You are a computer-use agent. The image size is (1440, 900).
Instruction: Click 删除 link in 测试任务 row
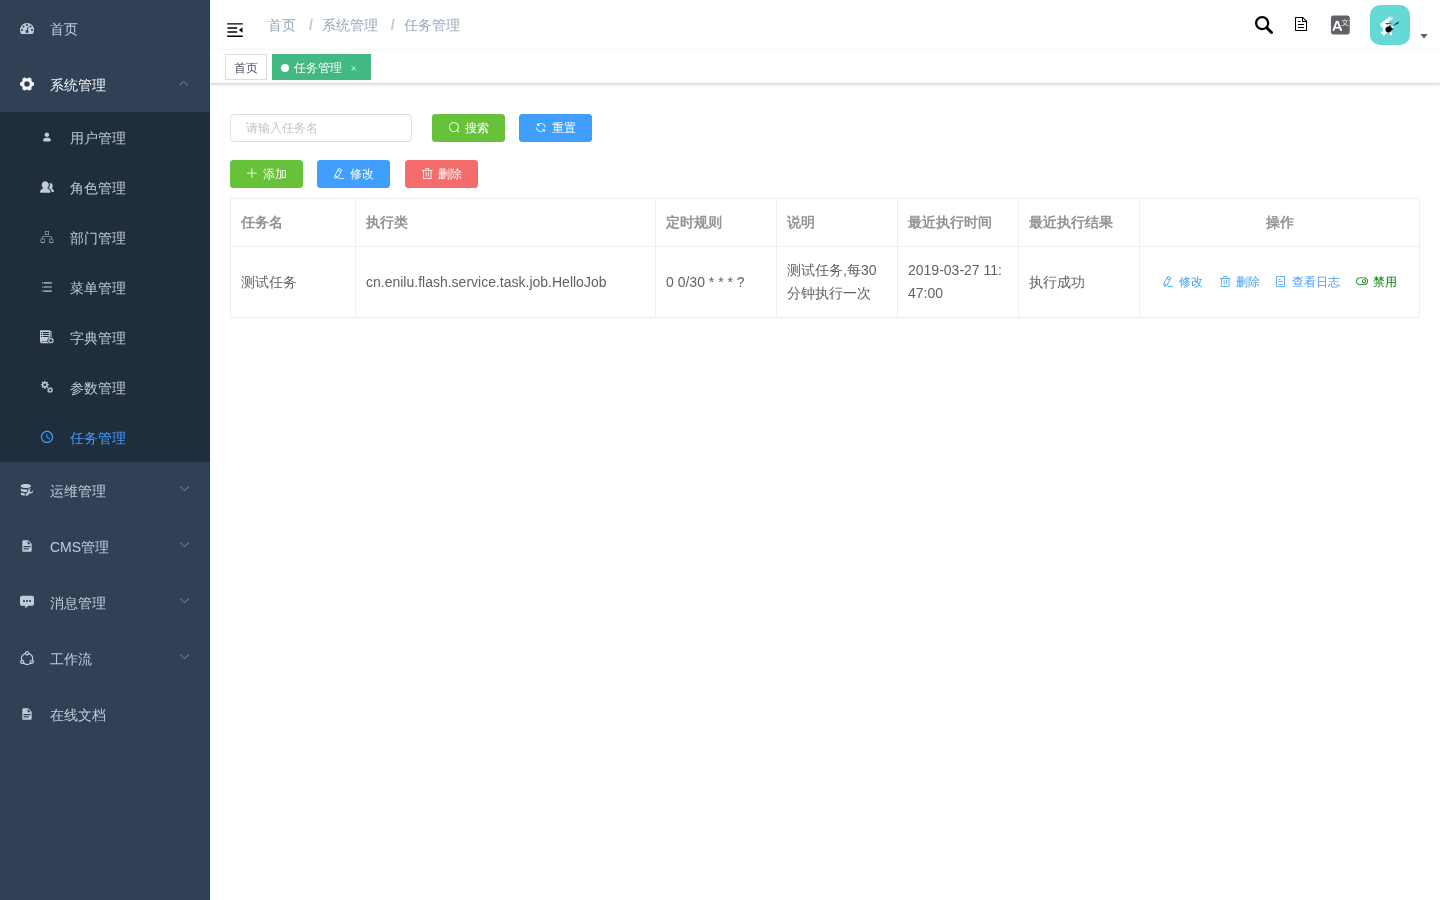tap(1240, 282)
